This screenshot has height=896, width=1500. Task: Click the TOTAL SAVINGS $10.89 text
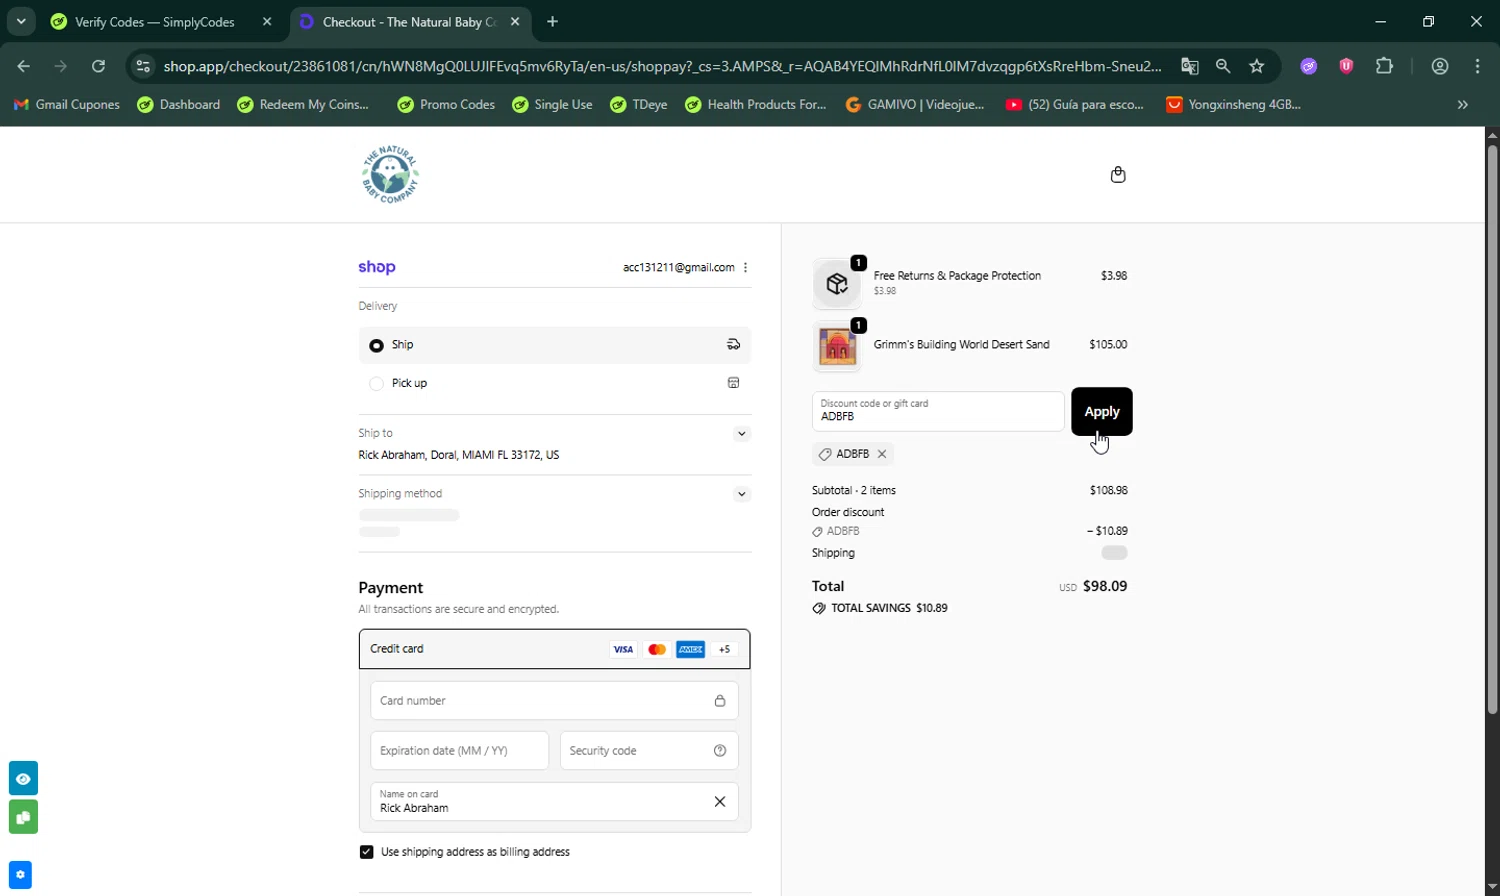(889, 608)
